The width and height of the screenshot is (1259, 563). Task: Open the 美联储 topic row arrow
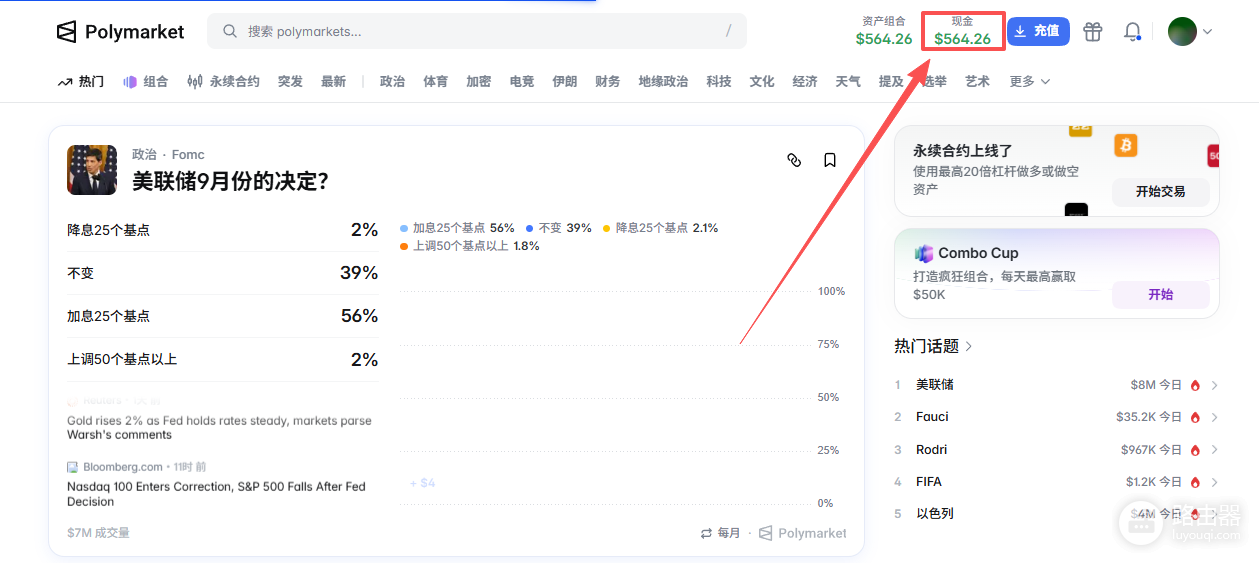point(1214,385)
